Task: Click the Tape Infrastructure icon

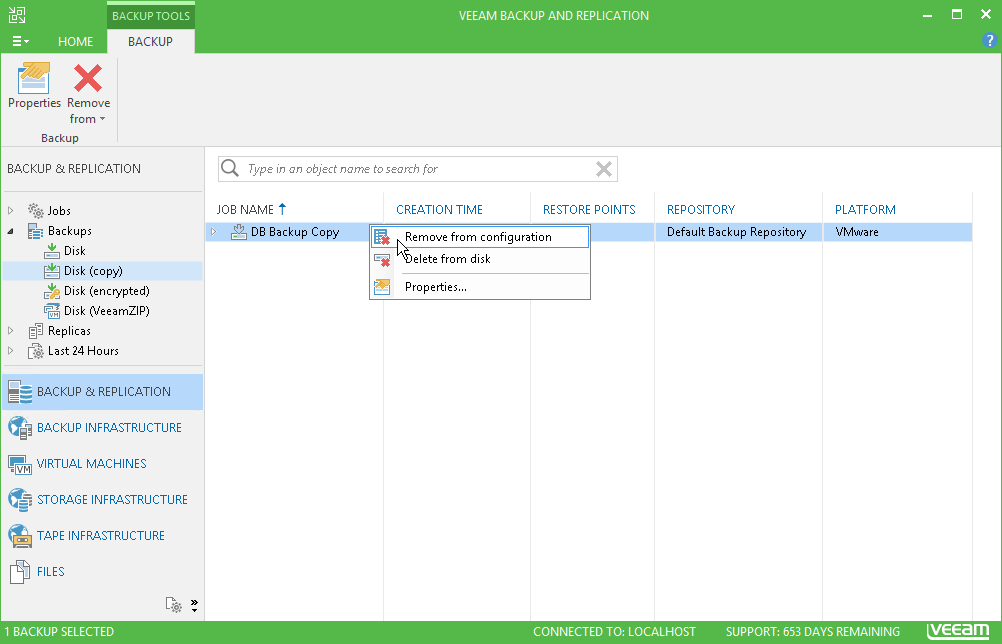Action: point(20,535)
